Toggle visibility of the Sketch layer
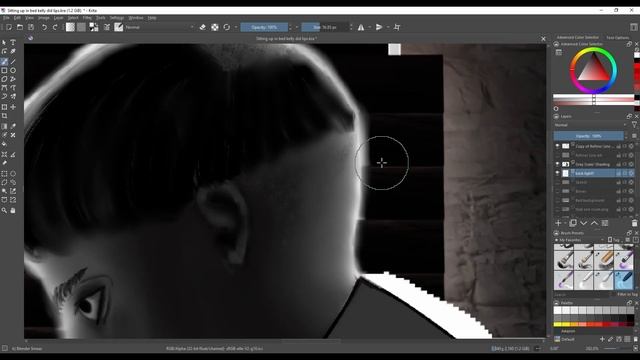The height and width of the screenshot is (360, 640). pyautogui.click(x=557, y=182)
